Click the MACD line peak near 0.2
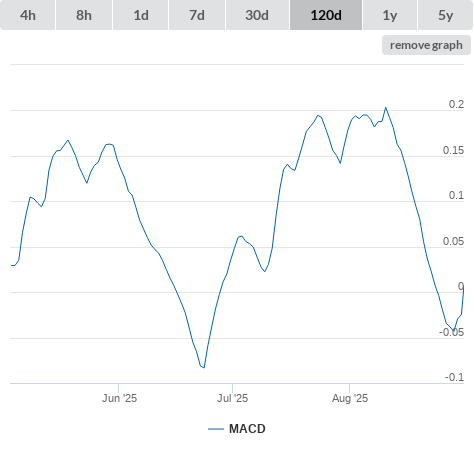The image size is (474, 455). click(x=386, y=108)
